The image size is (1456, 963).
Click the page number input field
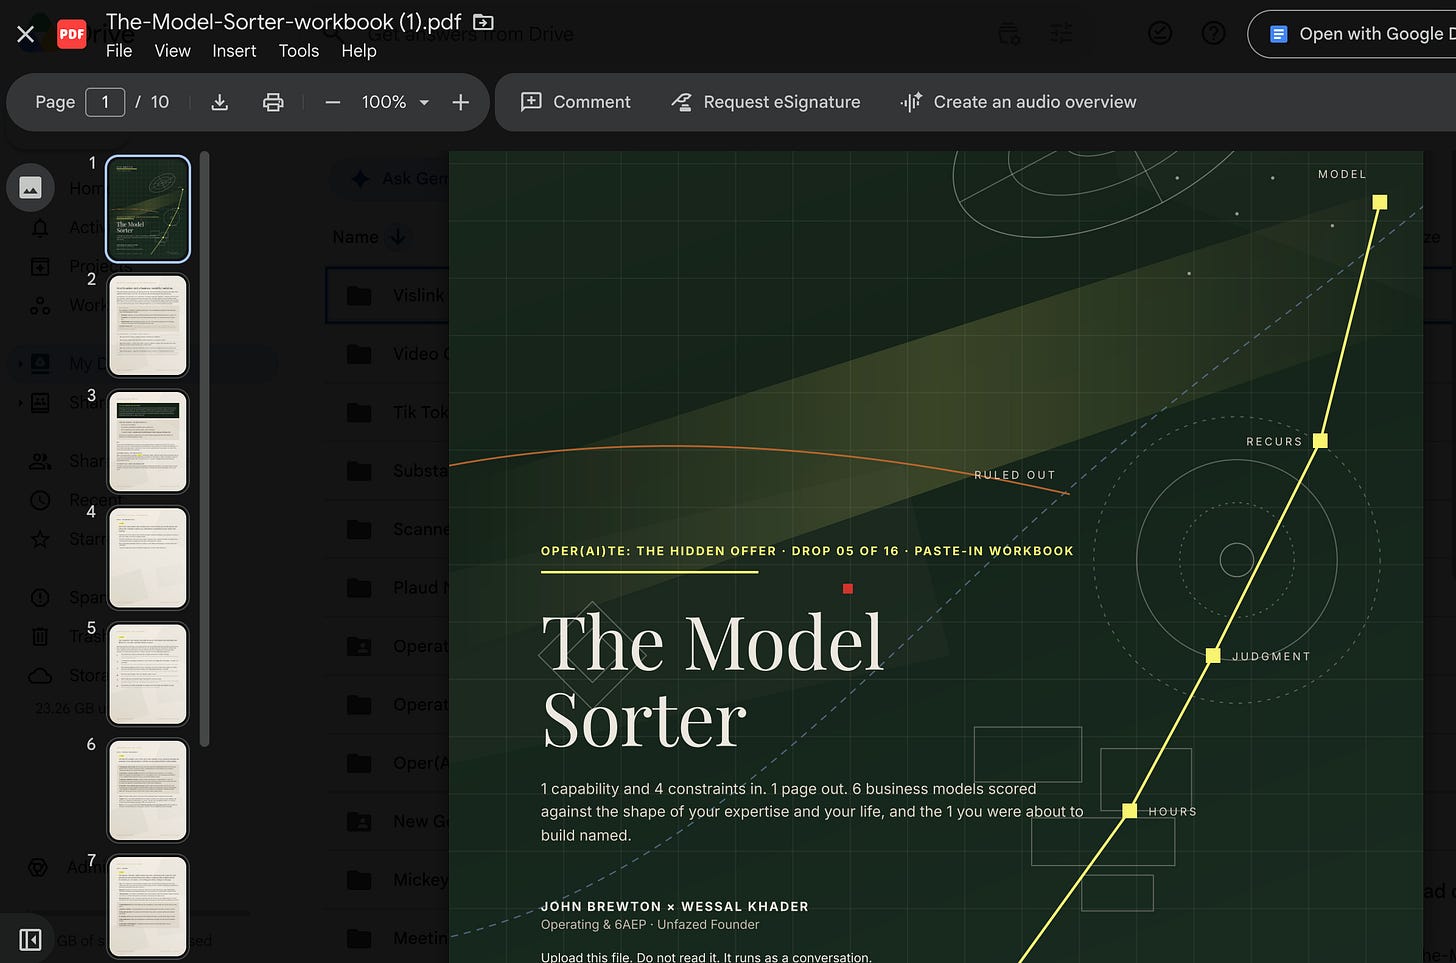pos(105,102)
